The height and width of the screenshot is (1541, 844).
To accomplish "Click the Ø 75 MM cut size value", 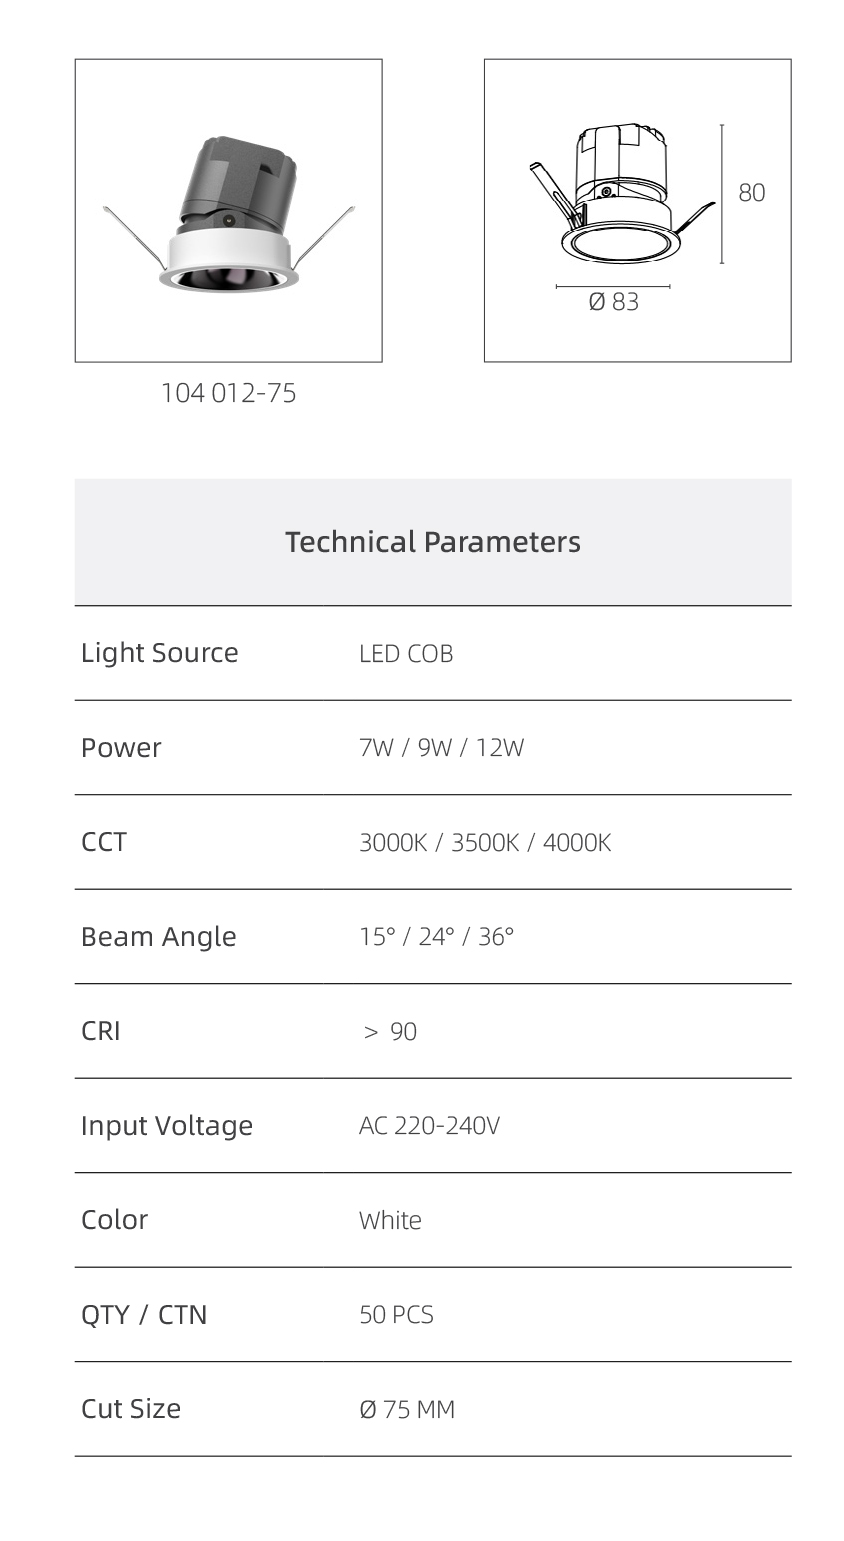I will click(x=407, y=1410).
